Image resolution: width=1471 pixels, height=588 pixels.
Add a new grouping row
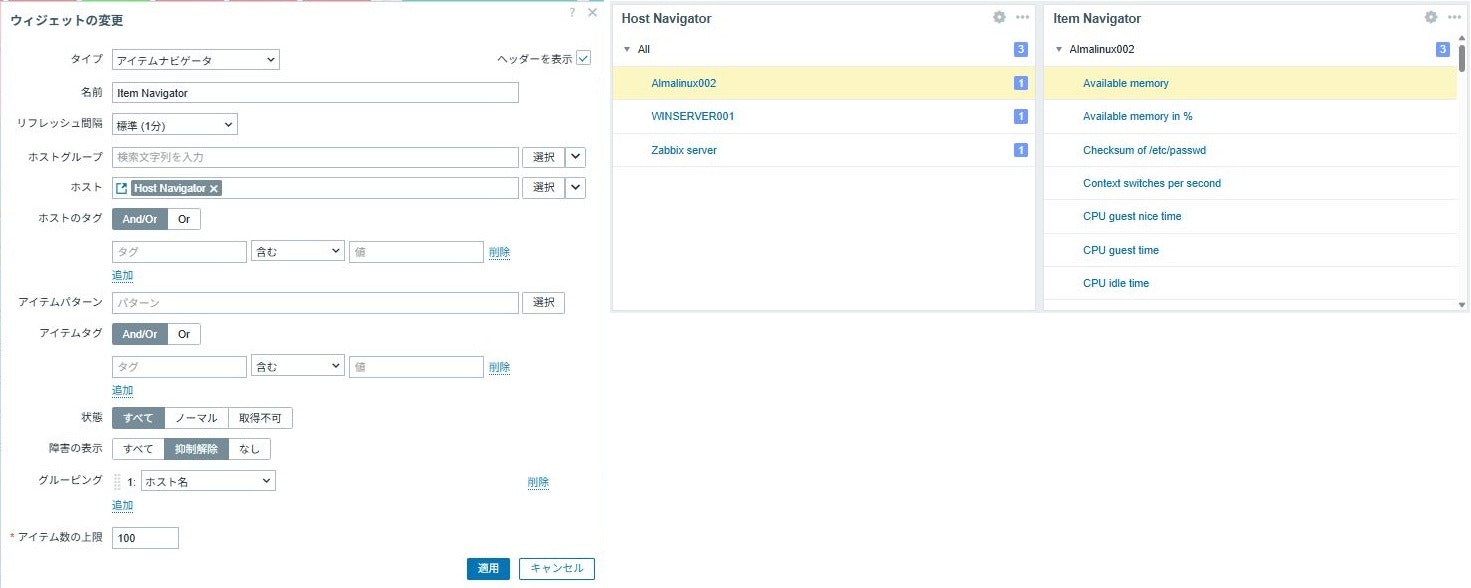pos(122,505)
